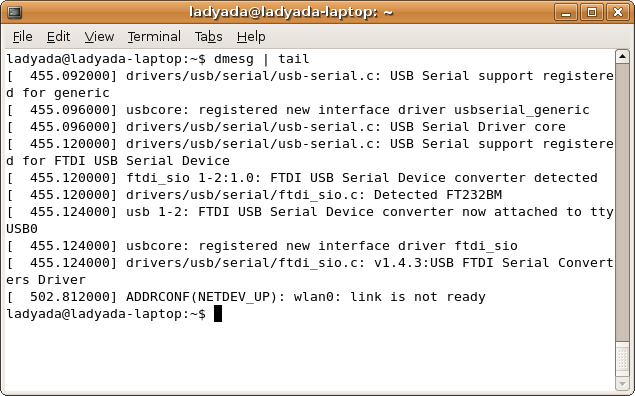Click the terminal window icon in title bar
Image resolution: width=635 pixels, height=396 pixels.
coord(15,12)
